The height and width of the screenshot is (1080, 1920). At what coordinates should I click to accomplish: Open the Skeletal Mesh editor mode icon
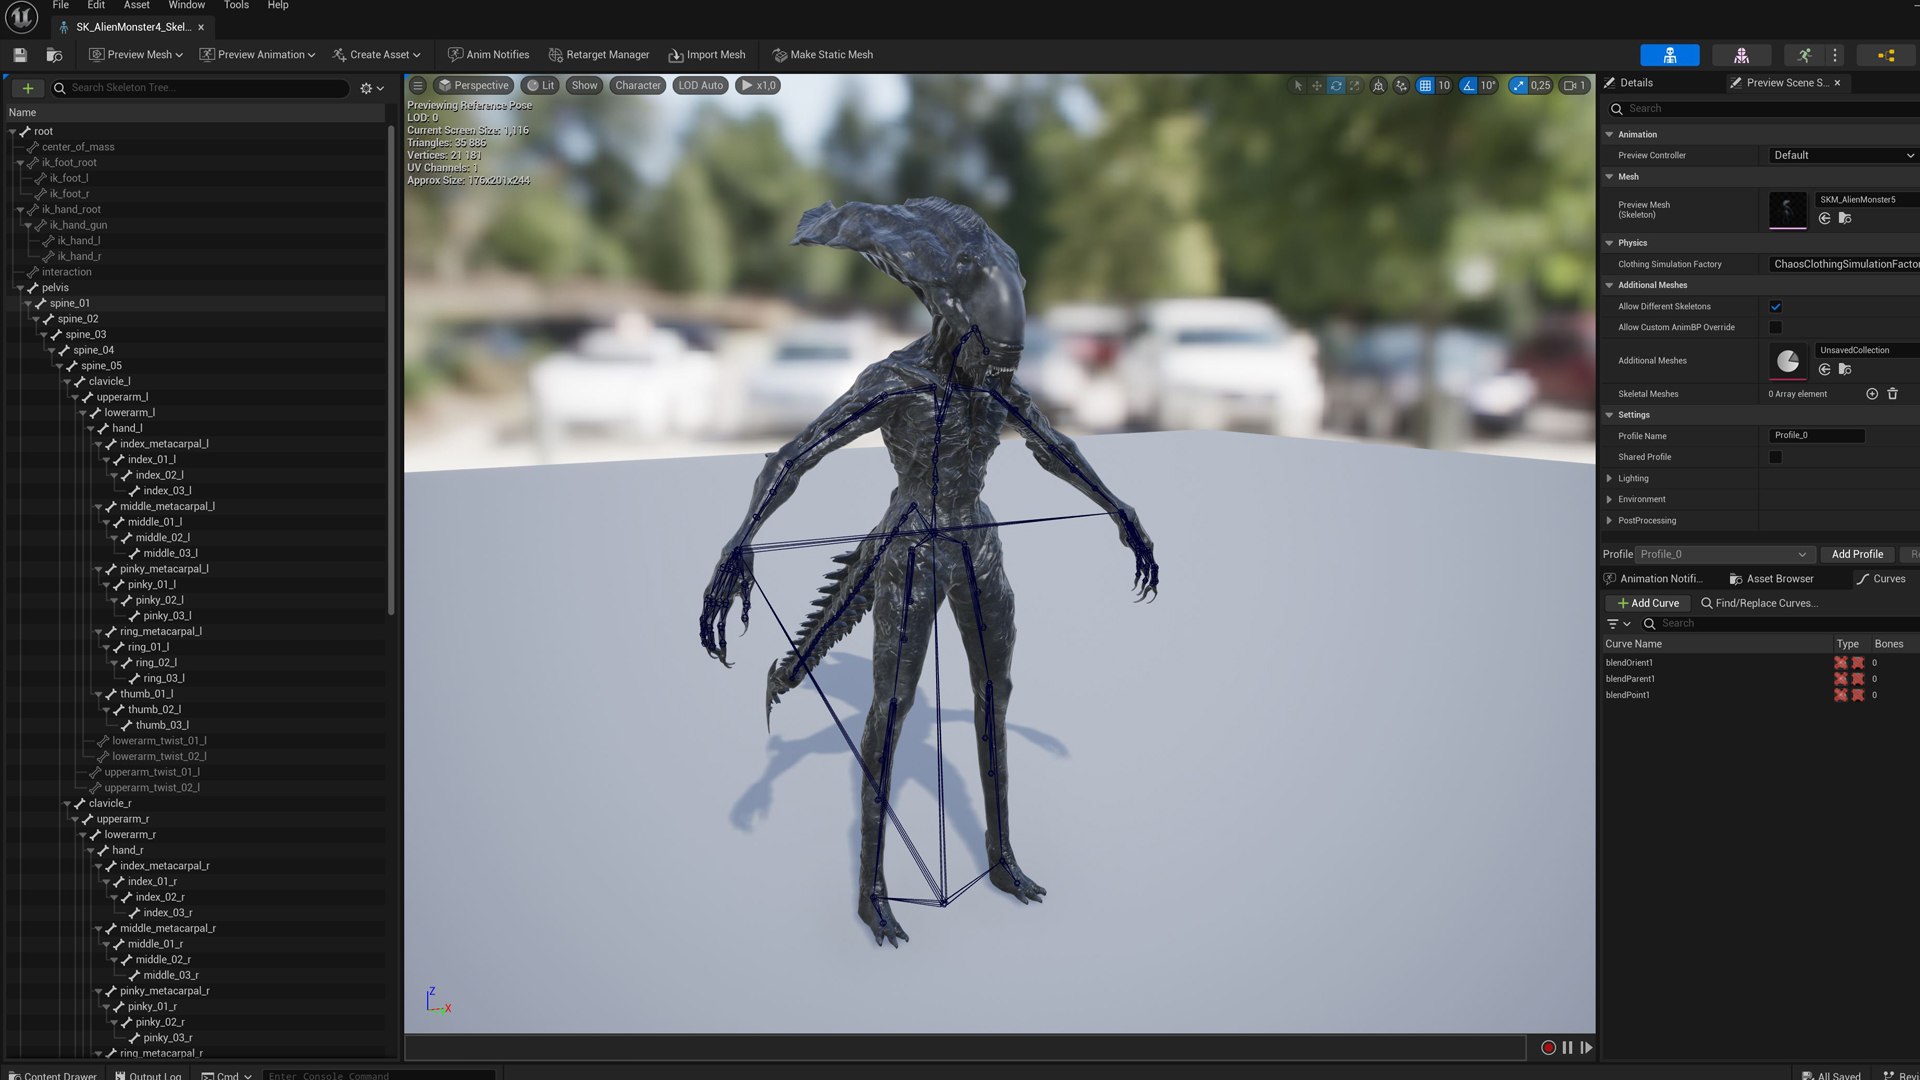click(1741, 55)
